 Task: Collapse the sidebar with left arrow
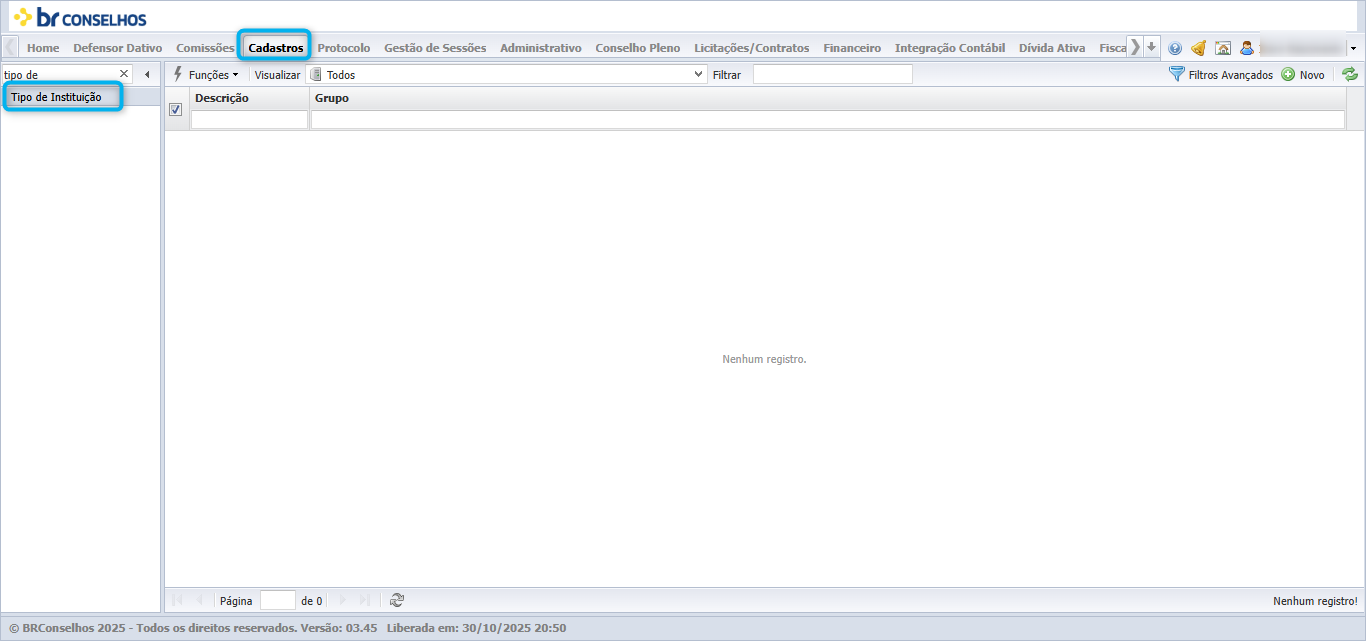tap(147, 74)
